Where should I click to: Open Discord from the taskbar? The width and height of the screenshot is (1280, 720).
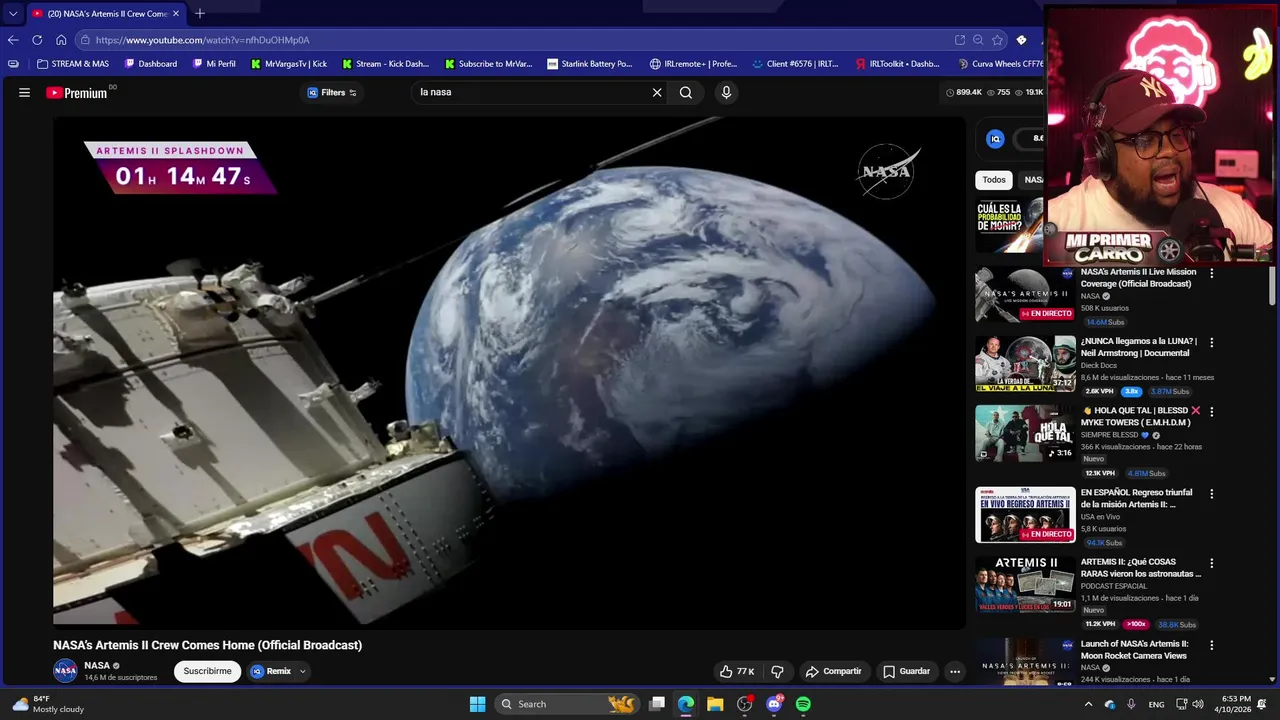(x=774, y=704)
